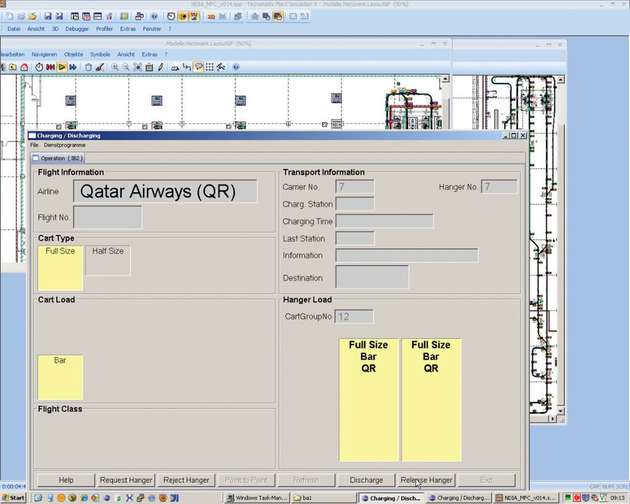The width and height of the screenshot is (630, 504).
Task: Open the Windows Start button
Action: (14, 498)
